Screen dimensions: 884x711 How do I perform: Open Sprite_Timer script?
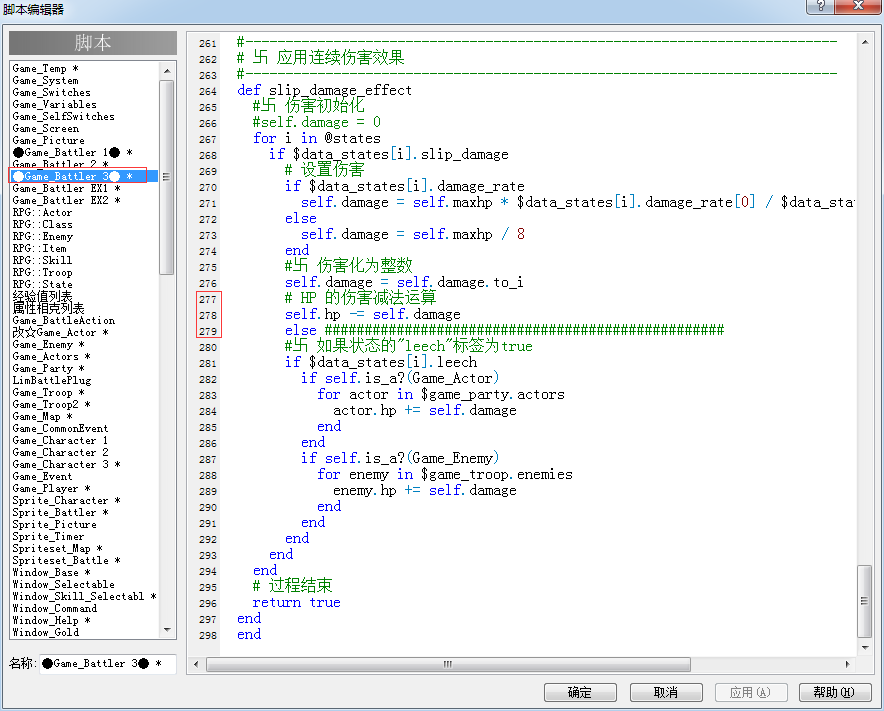tap(48, 536)
